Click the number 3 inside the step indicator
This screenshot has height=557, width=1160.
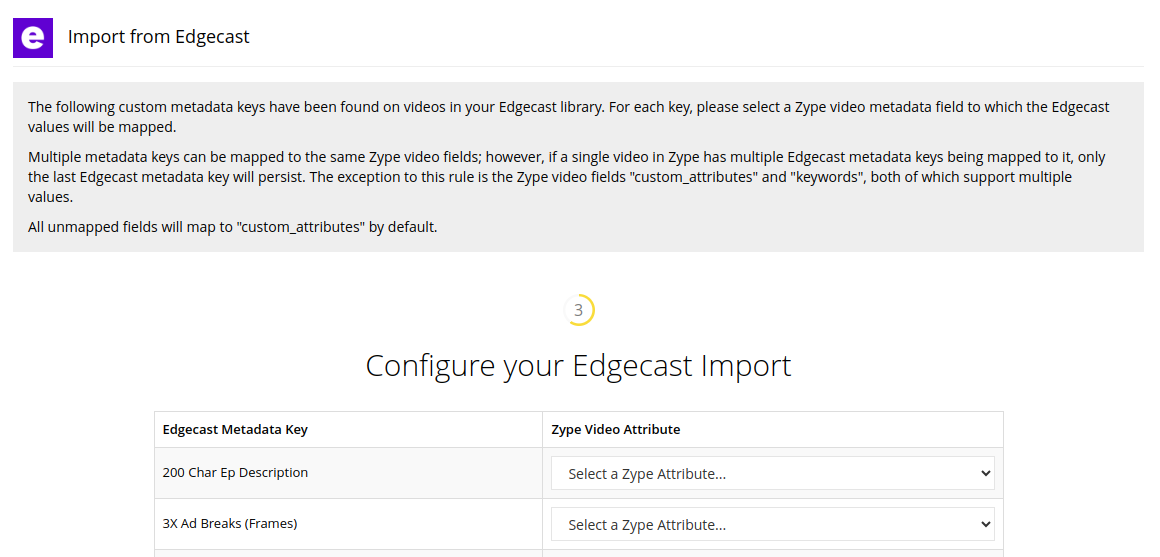tap(579, 311)
